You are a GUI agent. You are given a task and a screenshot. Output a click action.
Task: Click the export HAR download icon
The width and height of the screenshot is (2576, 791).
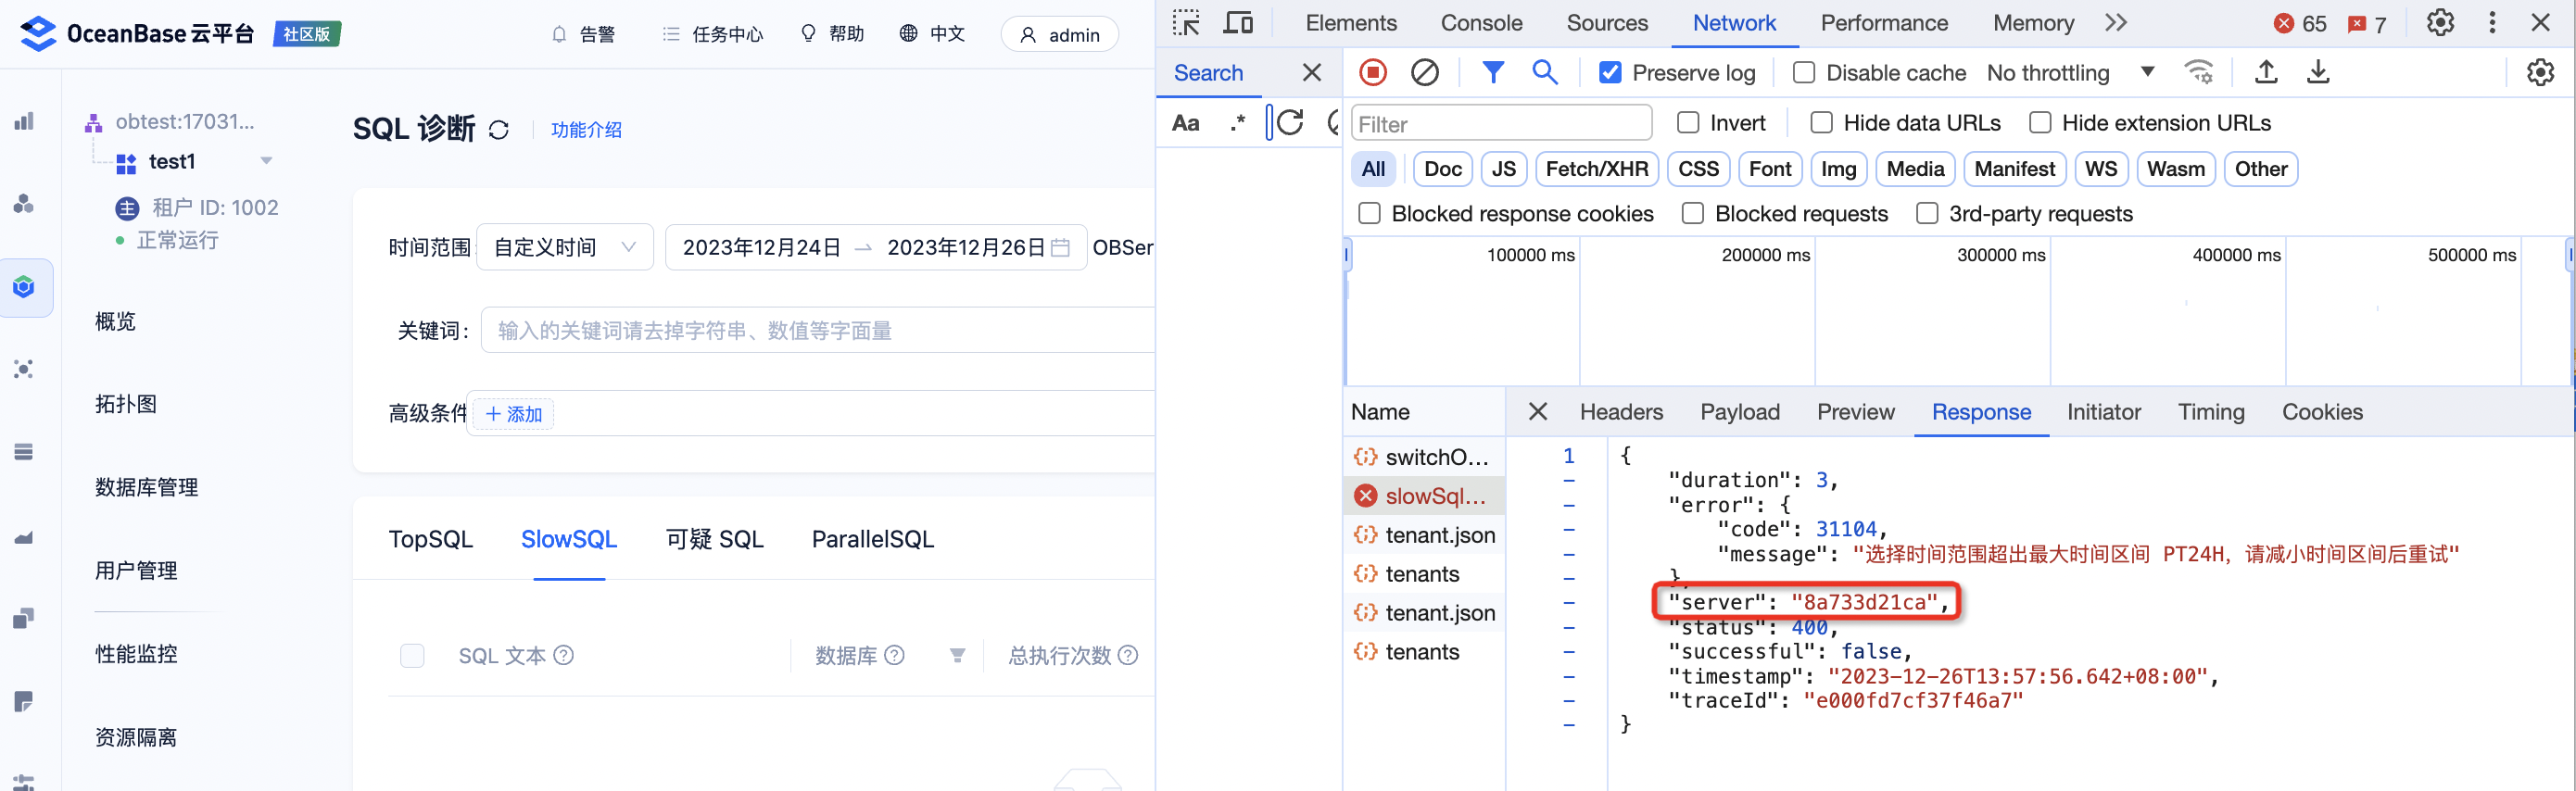click(2318, 72)
